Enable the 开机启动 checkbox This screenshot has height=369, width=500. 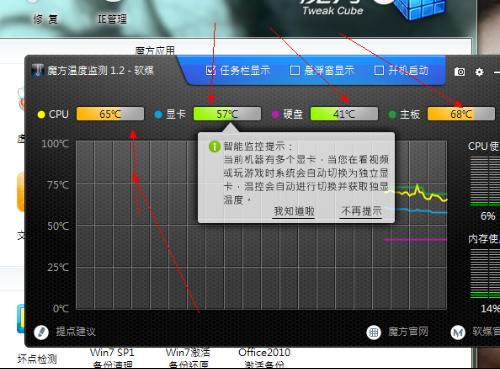pos(379,70)
